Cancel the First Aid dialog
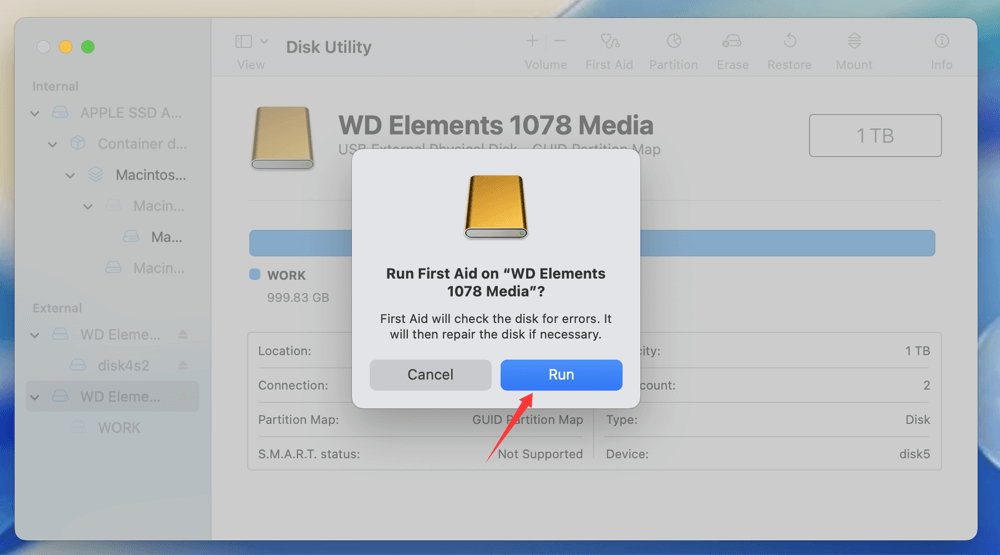The image size is (1000, 555). tap(430, 374)
